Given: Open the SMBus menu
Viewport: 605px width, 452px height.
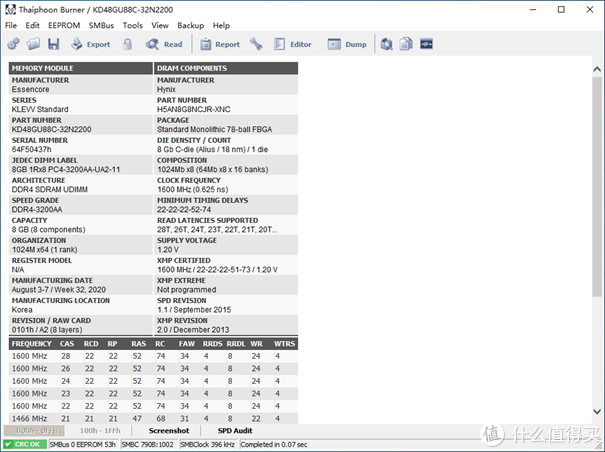Looking at the screenshot, I should tap(101, 25).
